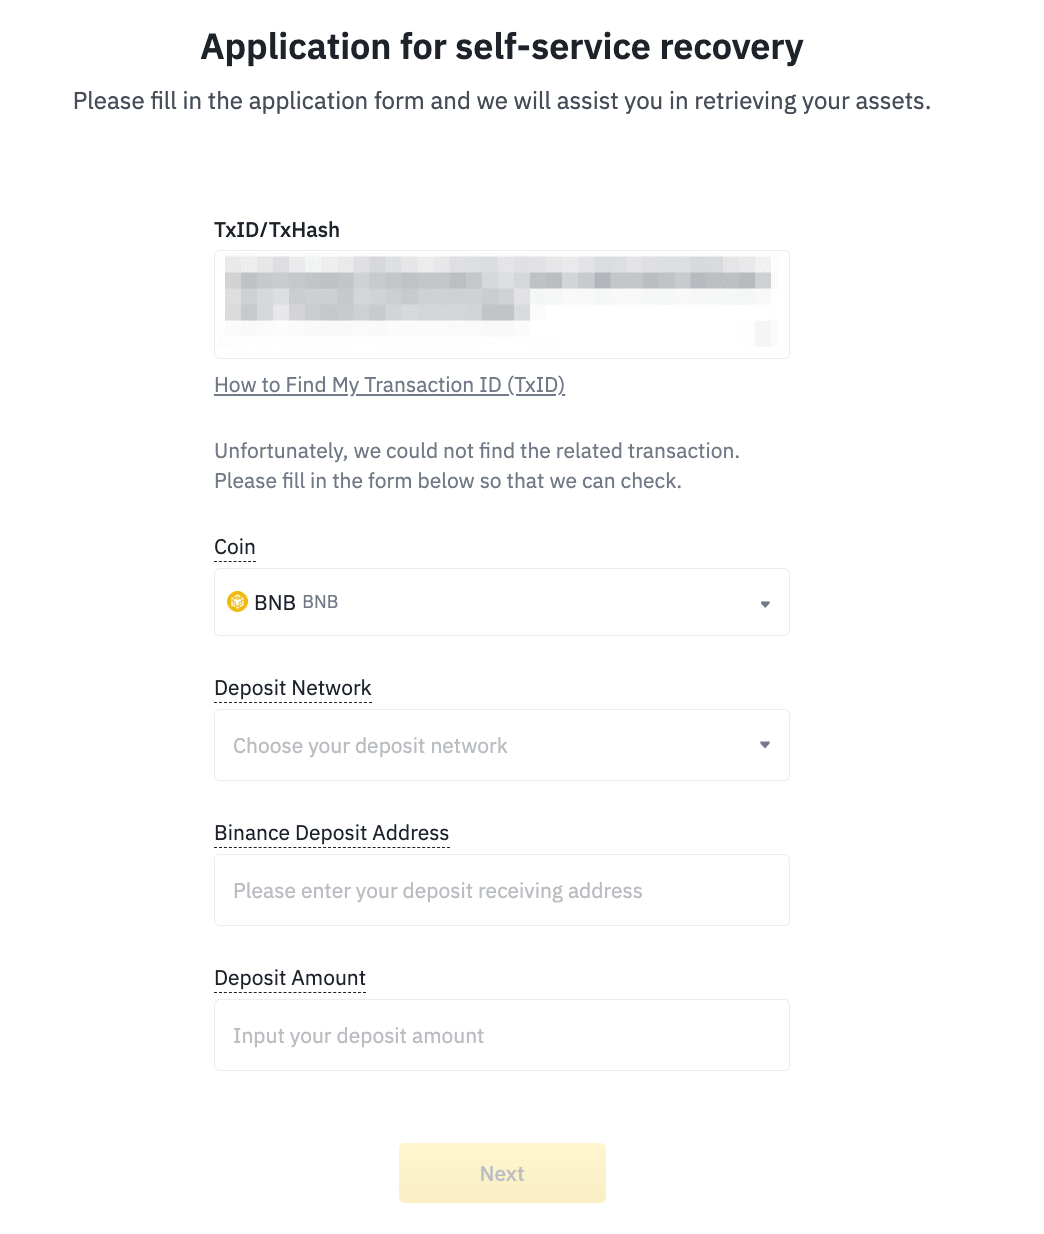
Task: Click the dotted-underlined Coin label
Action: pos(235,547)
